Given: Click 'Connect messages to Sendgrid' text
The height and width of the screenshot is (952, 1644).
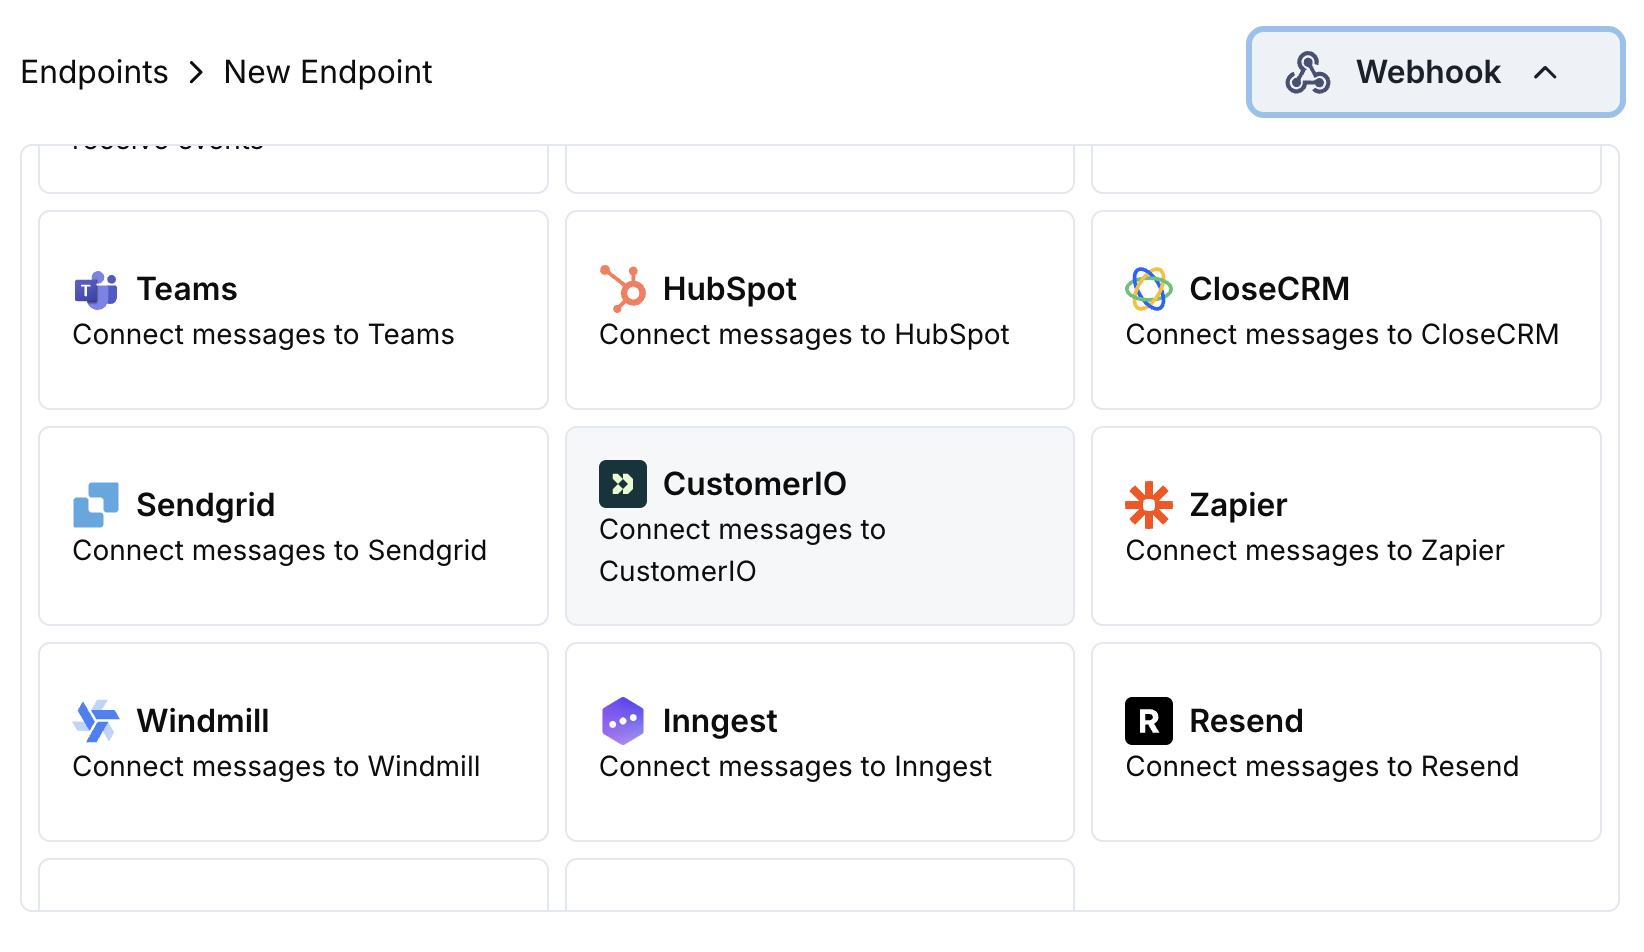Looking at the screenshot, I should (x=280, y=551).
